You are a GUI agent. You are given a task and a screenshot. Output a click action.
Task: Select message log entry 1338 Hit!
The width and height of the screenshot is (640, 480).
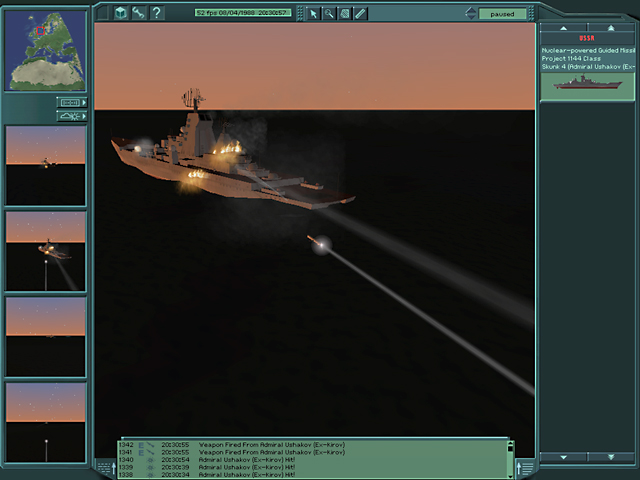point(313,475)
